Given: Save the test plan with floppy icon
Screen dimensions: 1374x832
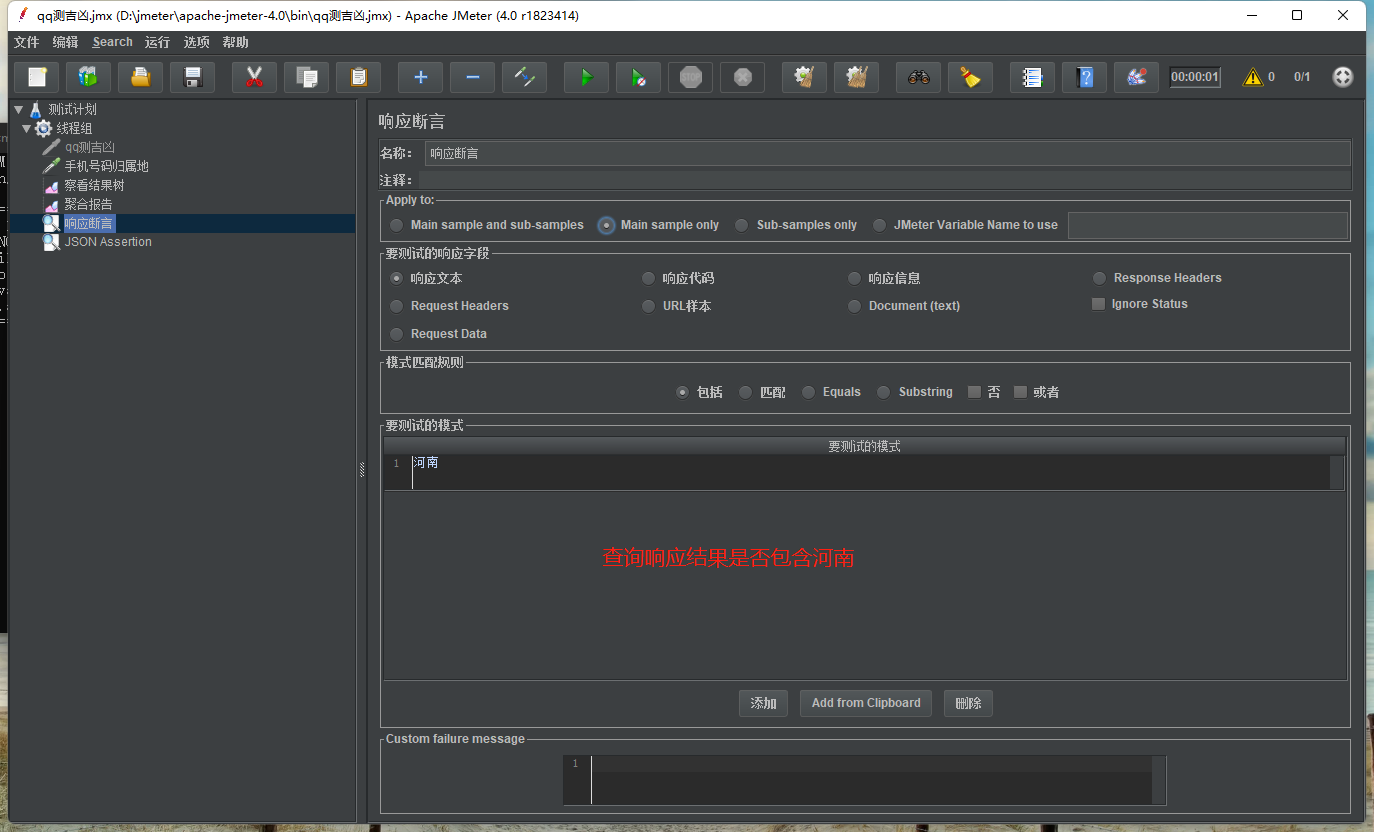Looking at the screenshot, I should pos(193,77).
